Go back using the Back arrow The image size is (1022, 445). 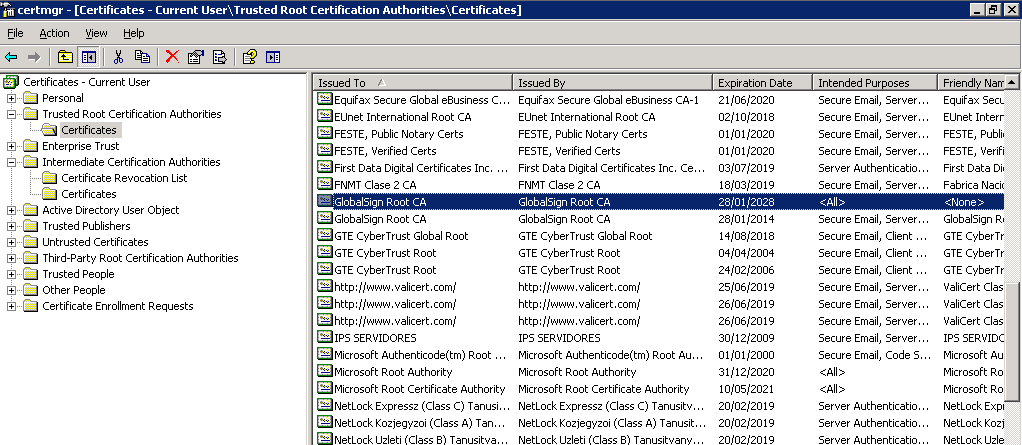[x=11, y=57]
